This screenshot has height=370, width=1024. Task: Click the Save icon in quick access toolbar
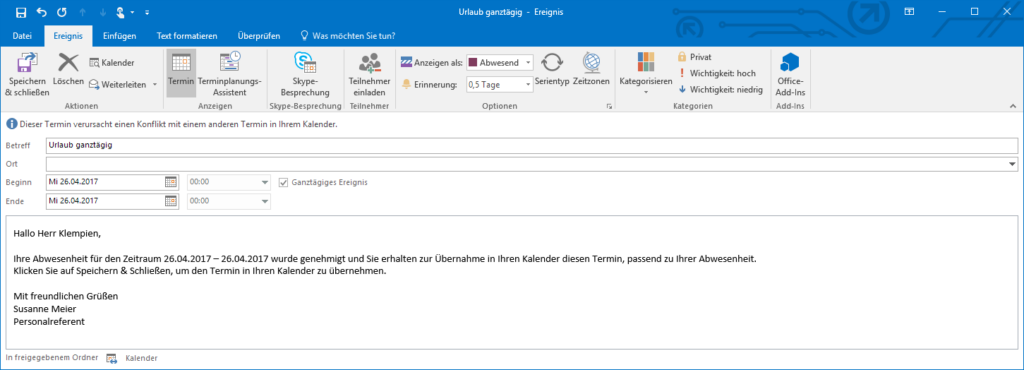(21, 12)
